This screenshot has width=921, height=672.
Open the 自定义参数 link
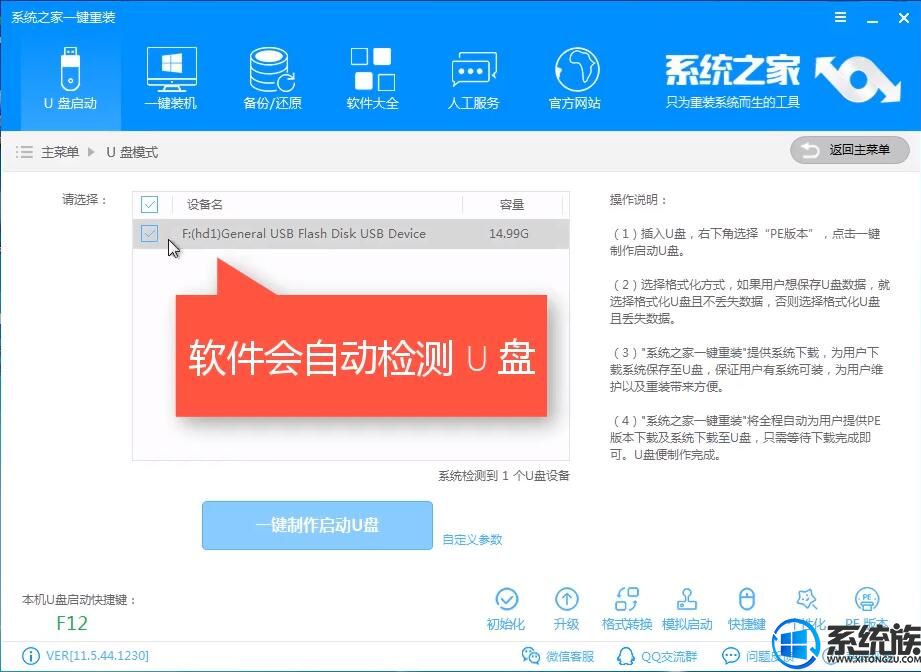(x=472, y=539)
